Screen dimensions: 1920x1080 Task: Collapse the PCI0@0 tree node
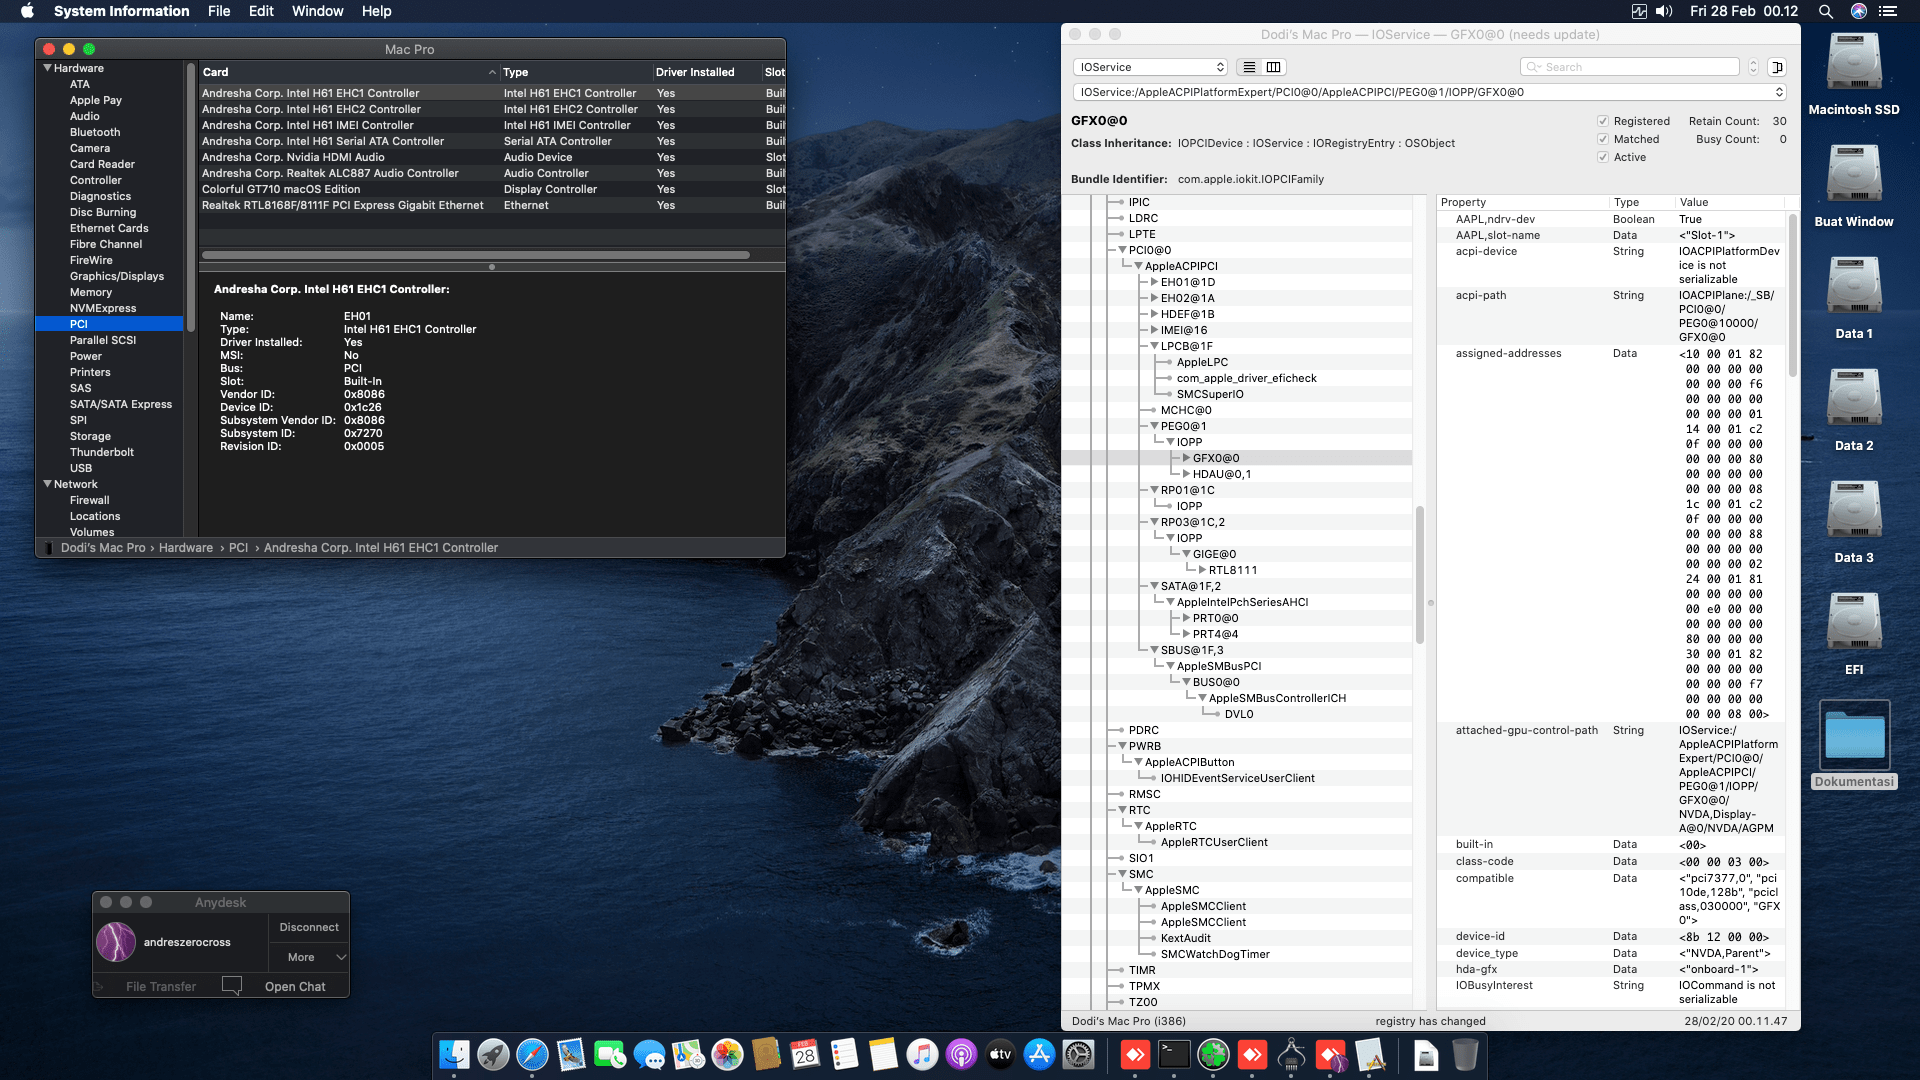tap(1122, 250)
